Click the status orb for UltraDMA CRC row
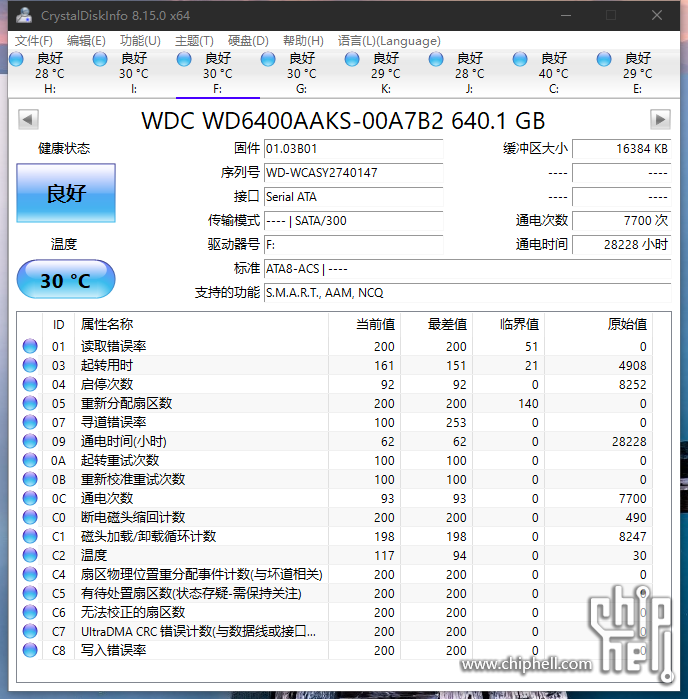Screen dimensions: 688x699 coord(30,631)
